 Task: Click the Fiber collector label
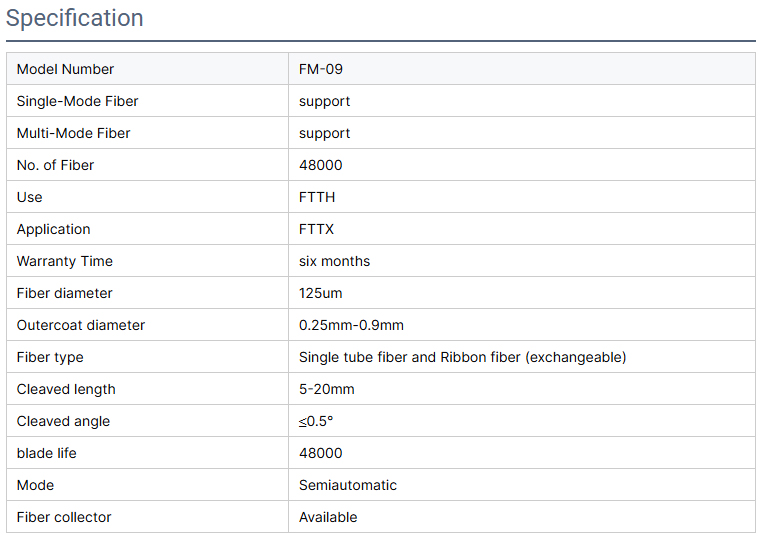64,517
